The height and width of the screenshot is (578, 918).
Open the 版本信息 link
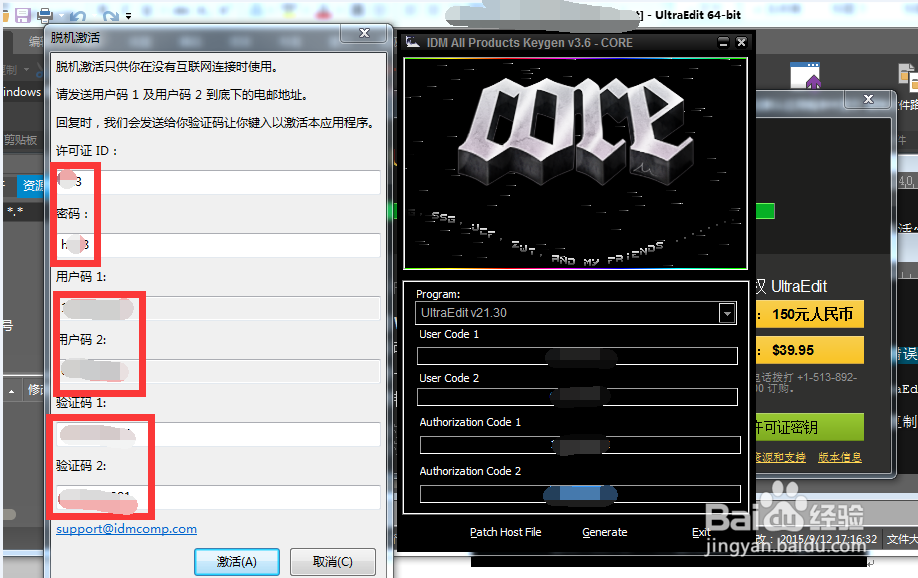click(x=840, y=457)
